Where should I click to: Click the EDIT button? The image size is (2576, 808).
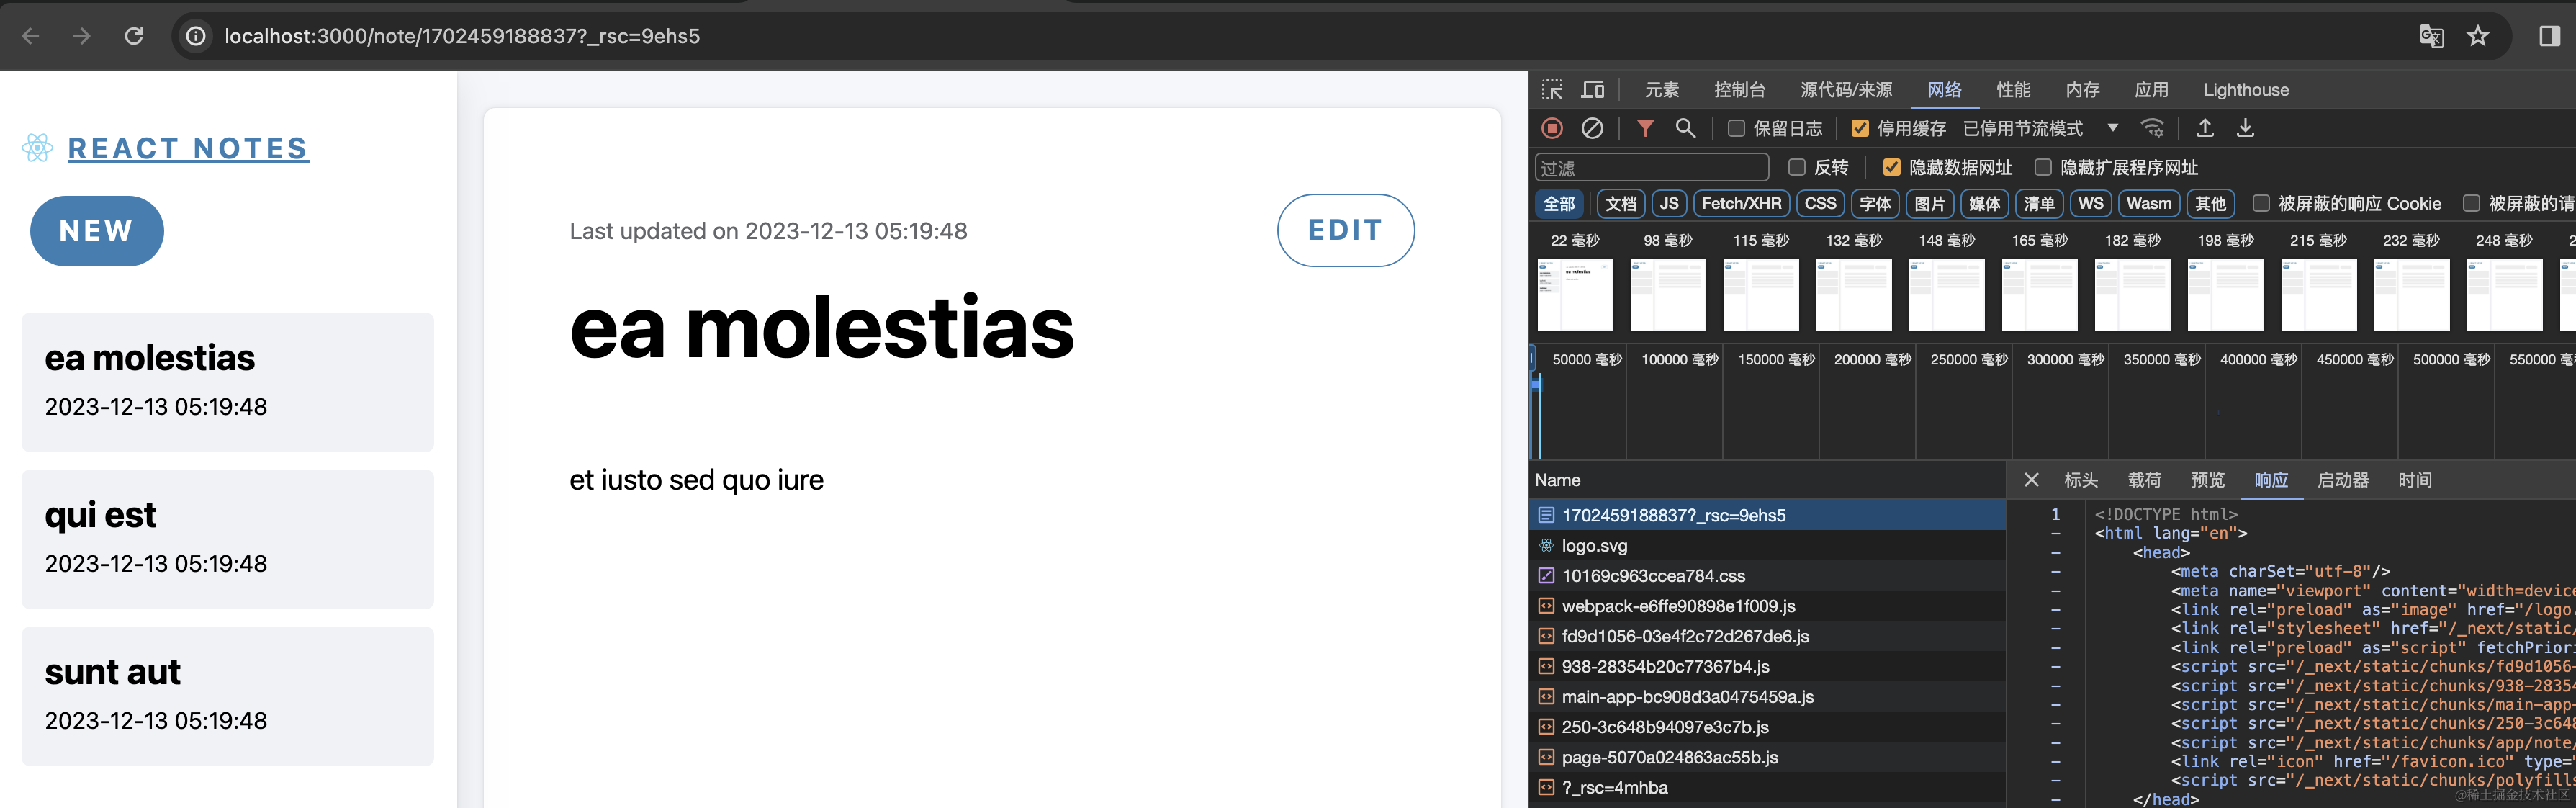(x=1345, y=231)
